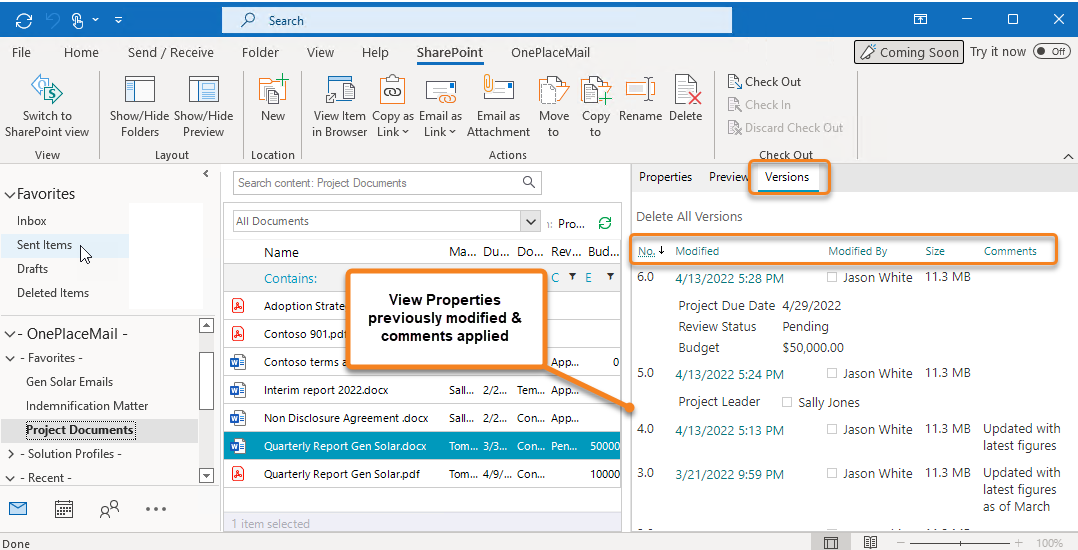Image resolution: width=1078 pixels, height=550 pixels.
Task: Collapse the Favorites section
Action: point(10,195)
